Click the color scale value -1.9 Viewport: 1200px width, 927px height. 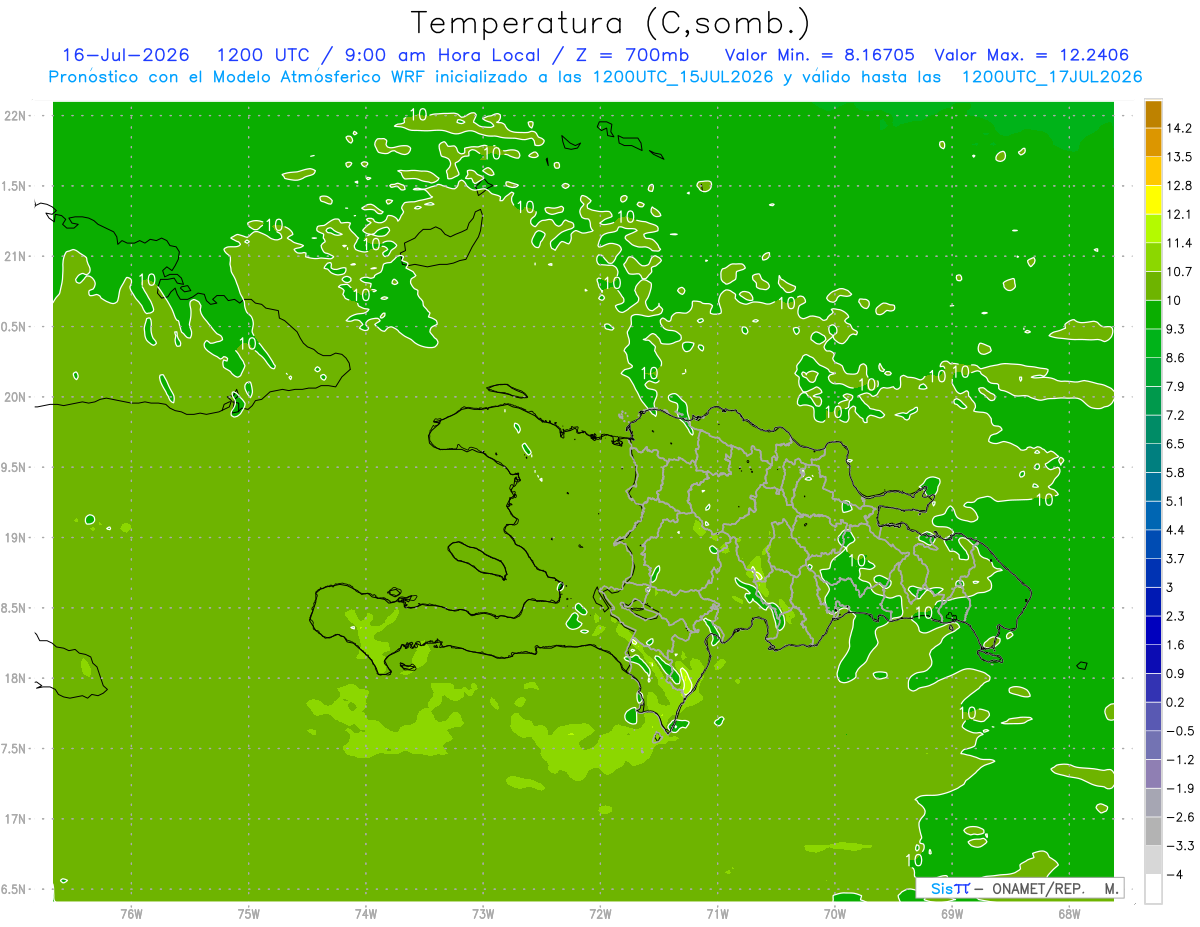tap(1180, 788)
